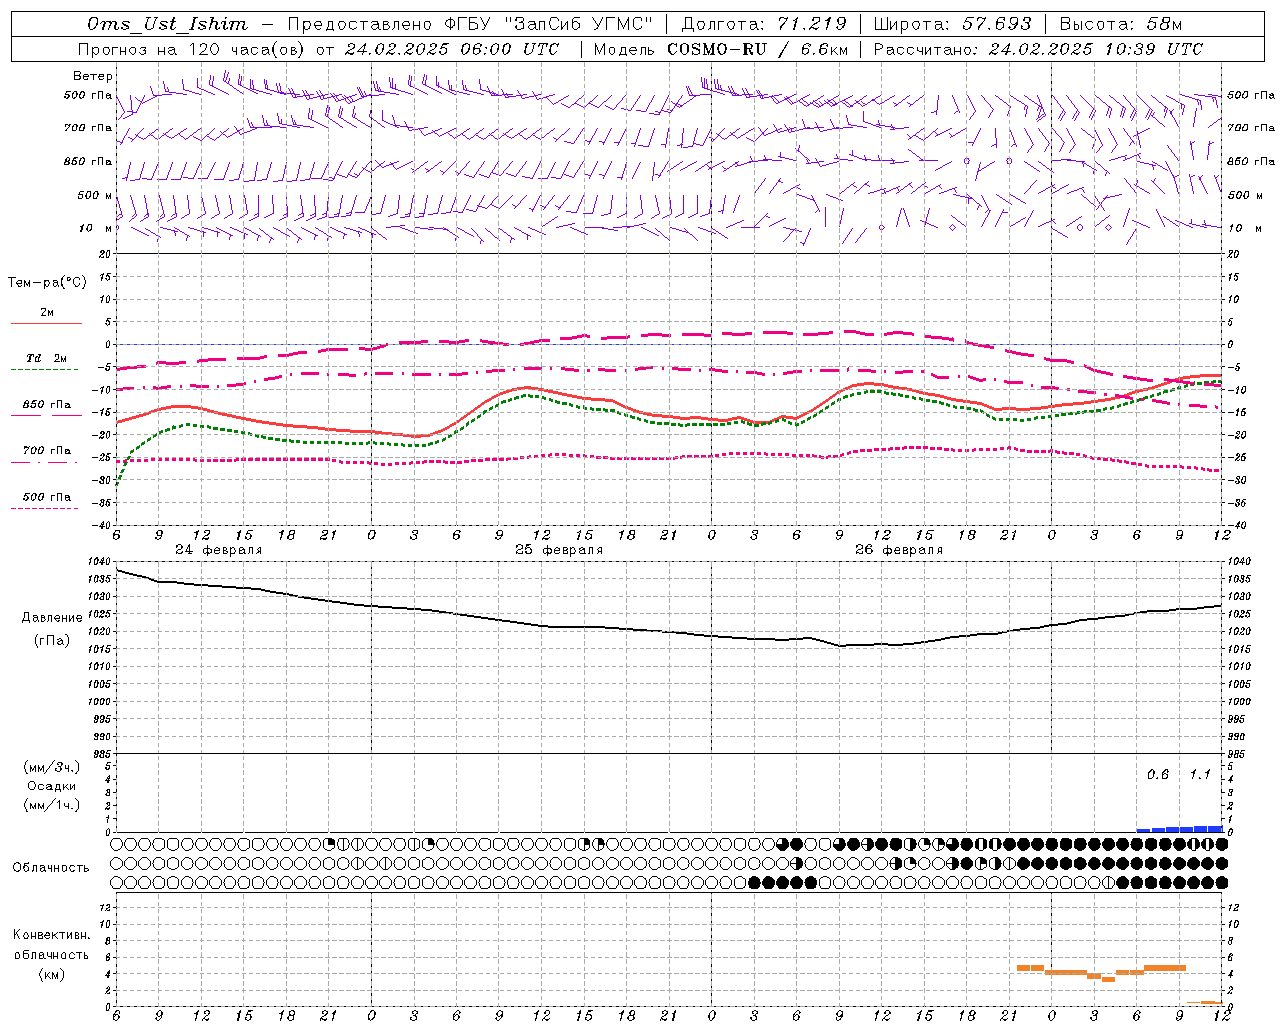Click the orange convective cloud bar

1100,971
